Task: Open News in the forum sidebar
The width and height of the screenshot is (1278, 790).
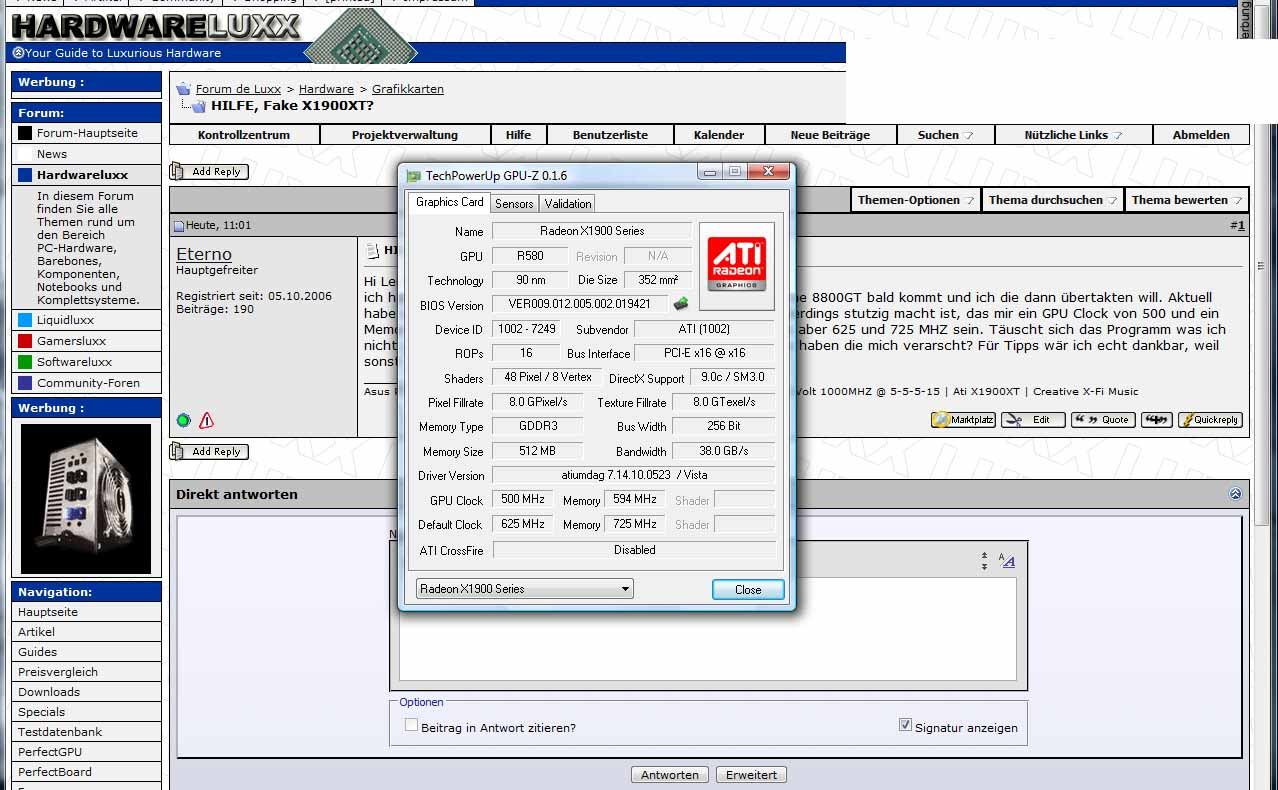Action: [52, 154]
